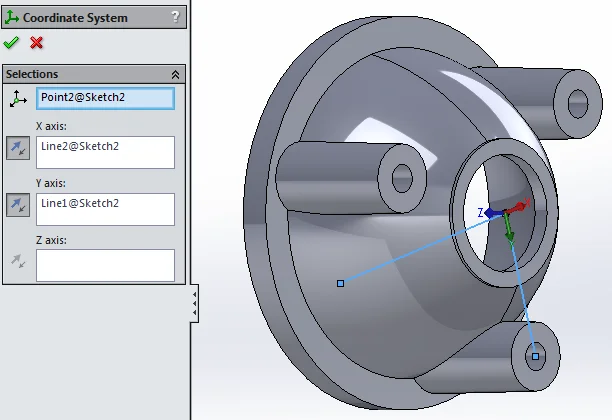The image size is (612, 420).
Task: Pick sketch point on lower-right boss hole
Action: pos(535,356)
